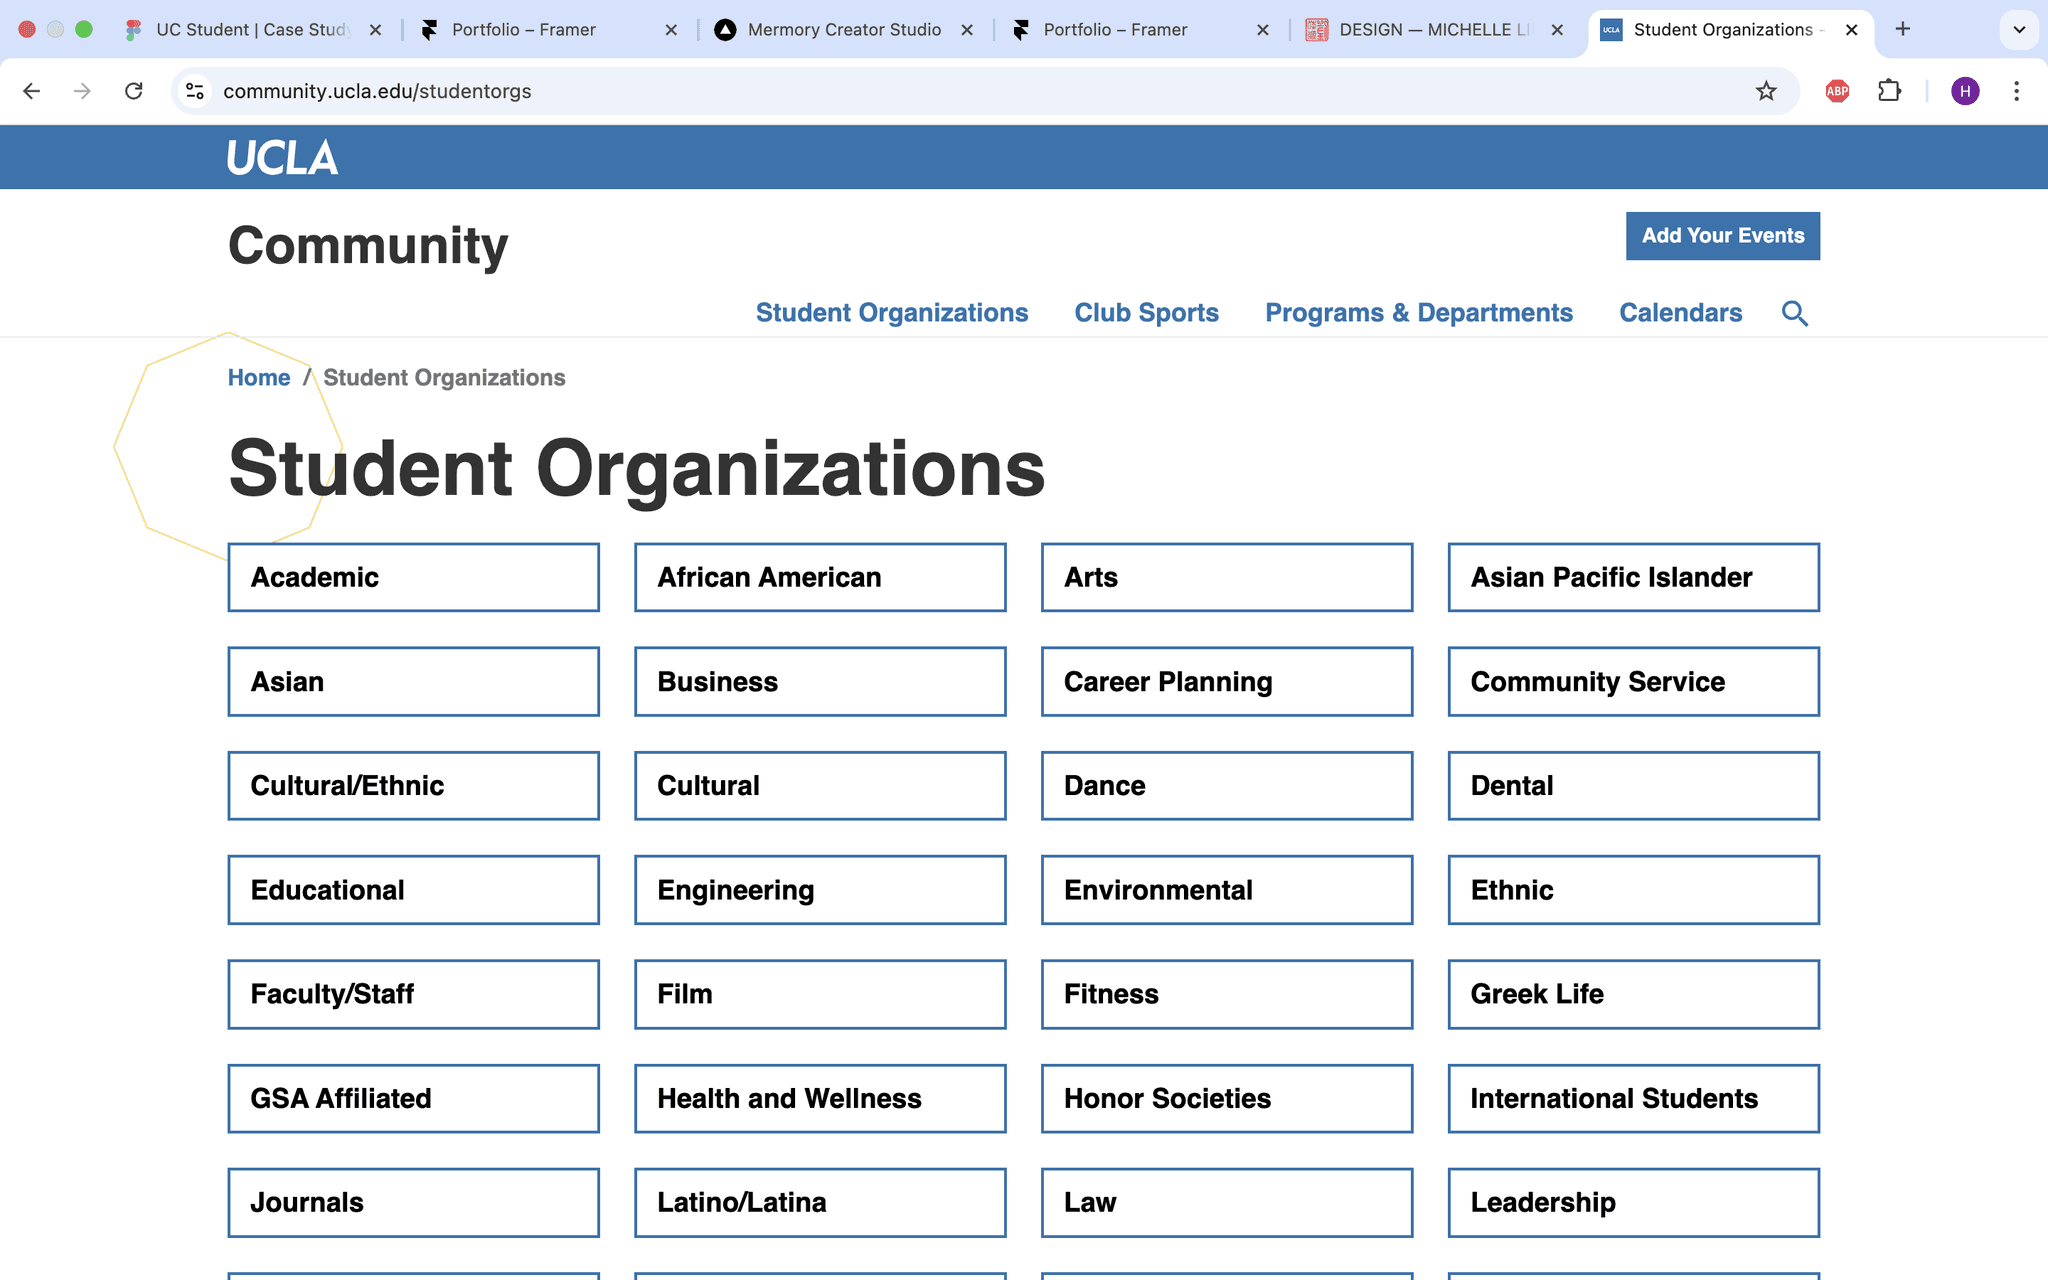
Task: Go back to previous page
Action: (x=32, y=91)
